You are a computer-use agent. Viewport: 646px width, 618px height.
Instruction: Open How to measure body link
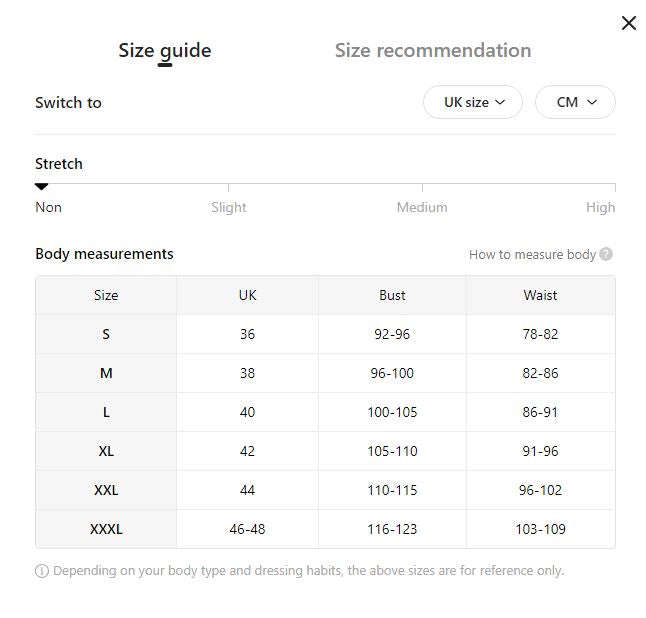(532, 255)
